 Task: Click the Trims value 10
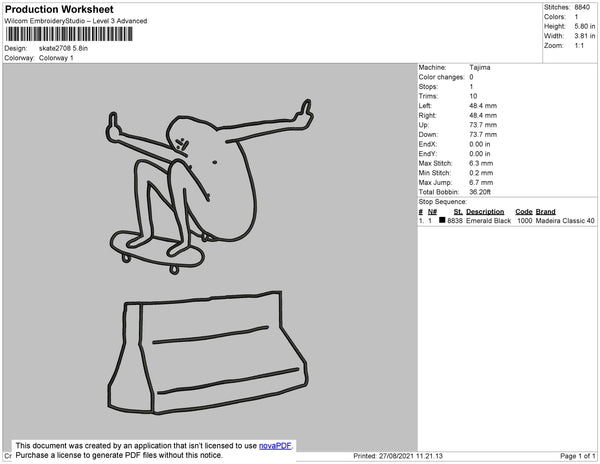473,96
